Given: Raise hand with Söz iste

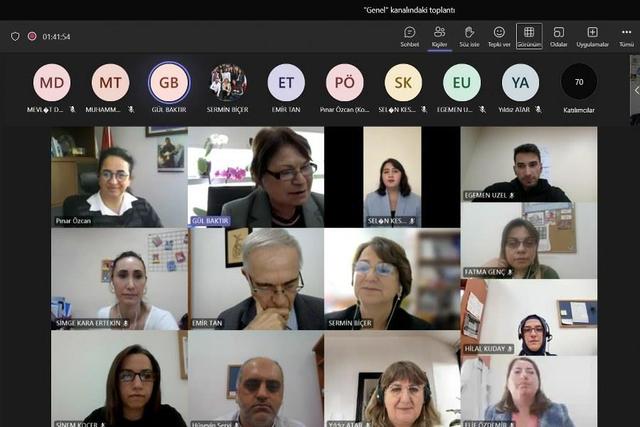Looking at the screenshot, I should coord(469,36).
